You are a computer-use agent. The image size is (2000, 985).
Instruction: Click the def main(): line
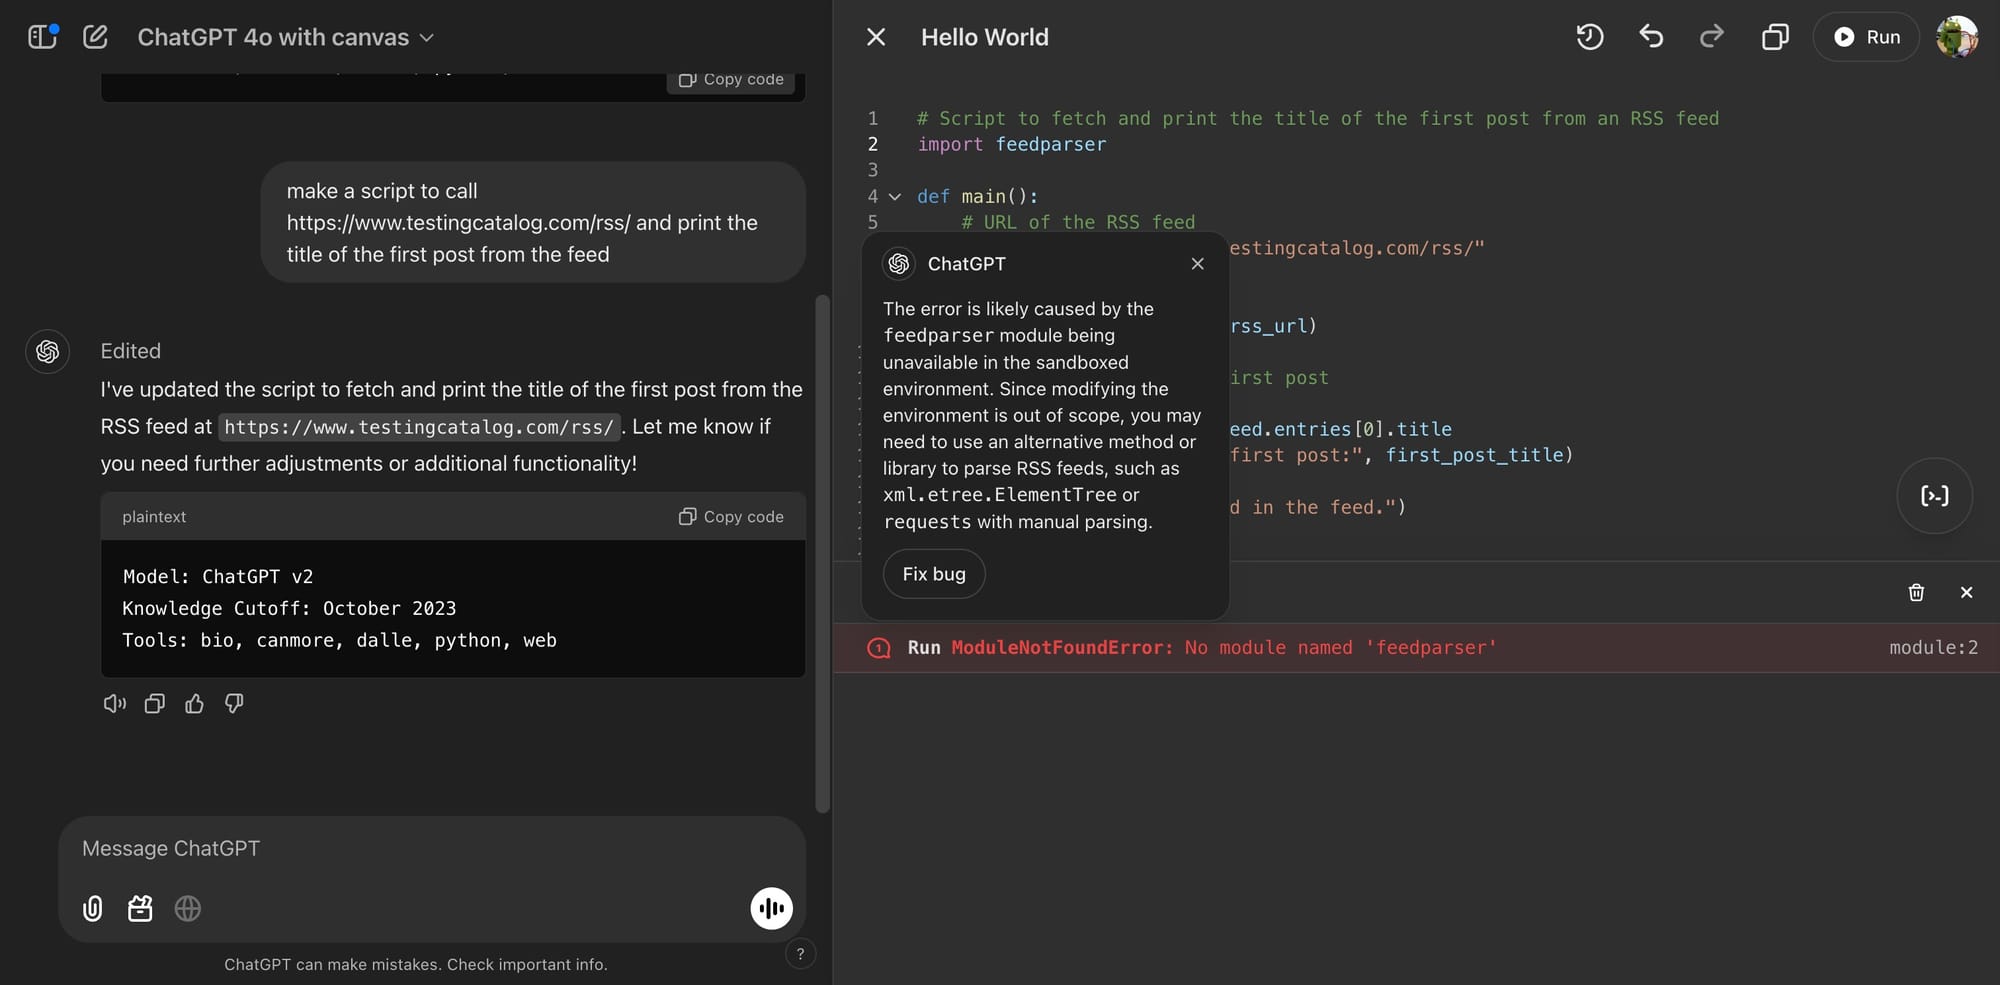click(978, 197)
